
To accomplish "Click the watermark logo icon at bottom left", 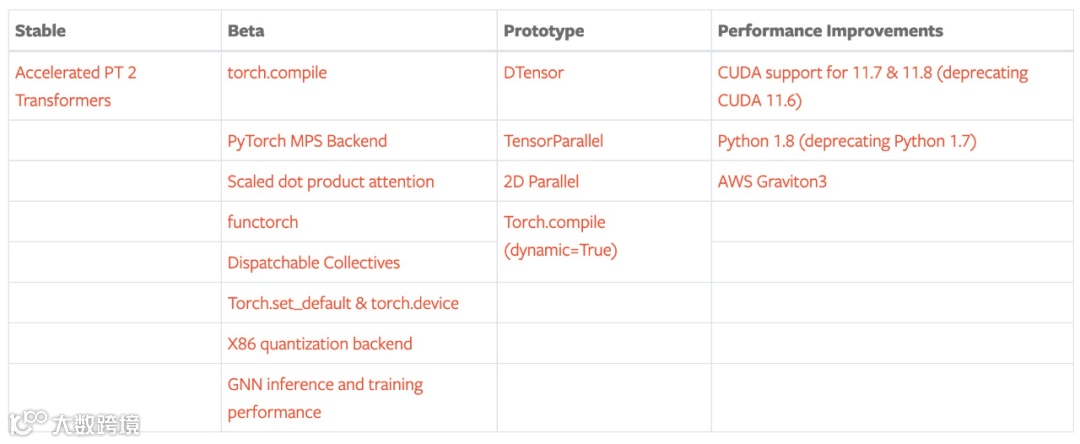I will 34,422.
